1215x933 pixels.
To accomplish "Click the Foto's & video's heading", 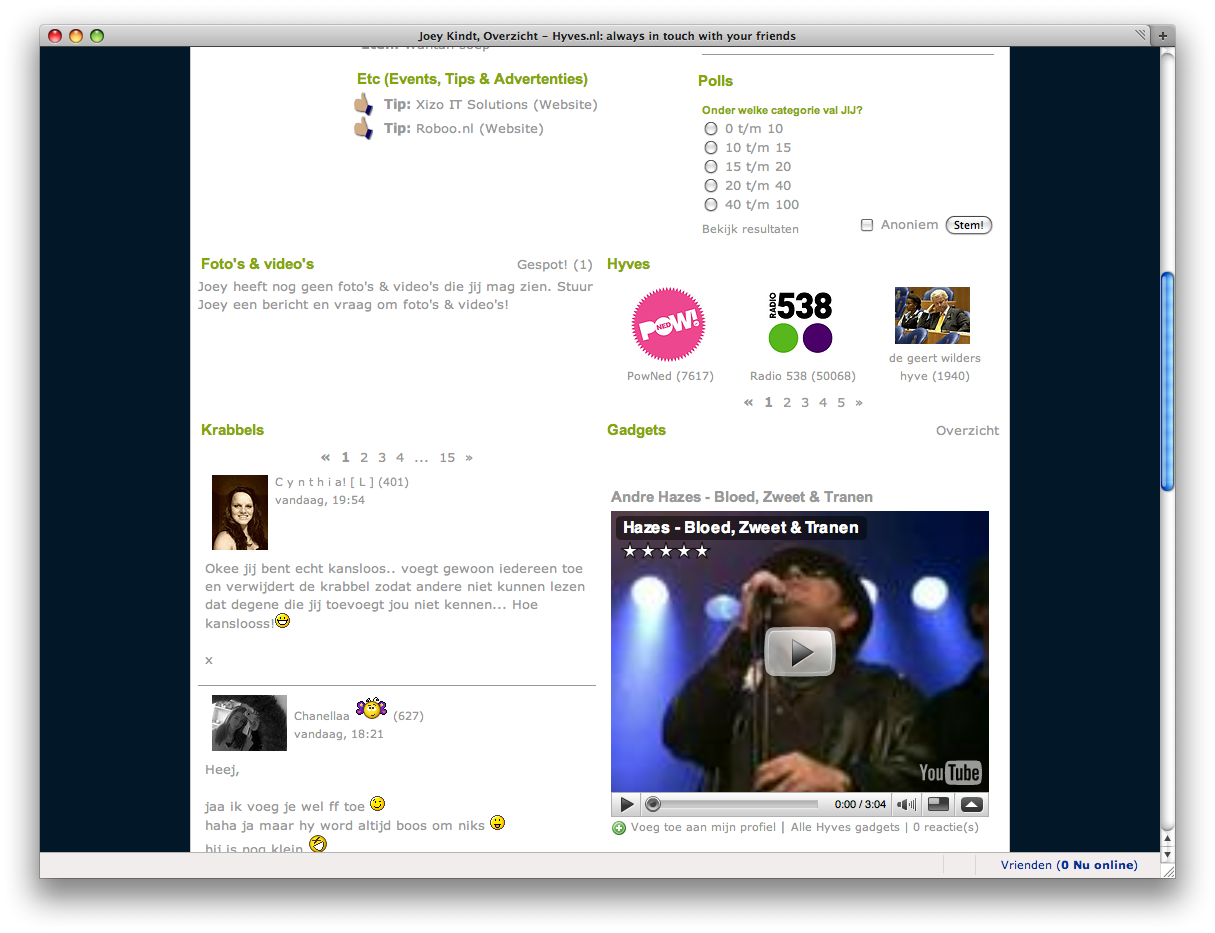I will tap(257, 264).
